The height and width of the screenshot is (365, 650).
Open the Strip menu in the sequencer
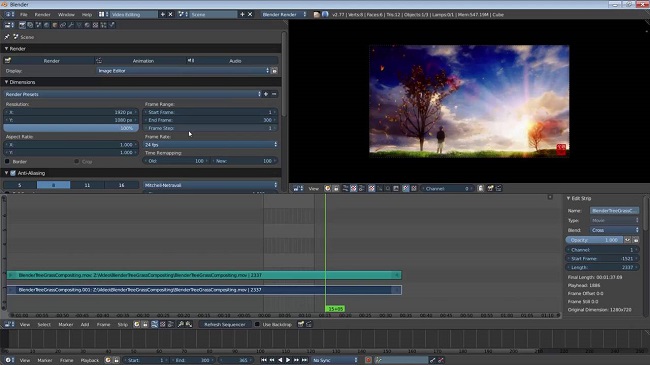click(x=123, y=324)
